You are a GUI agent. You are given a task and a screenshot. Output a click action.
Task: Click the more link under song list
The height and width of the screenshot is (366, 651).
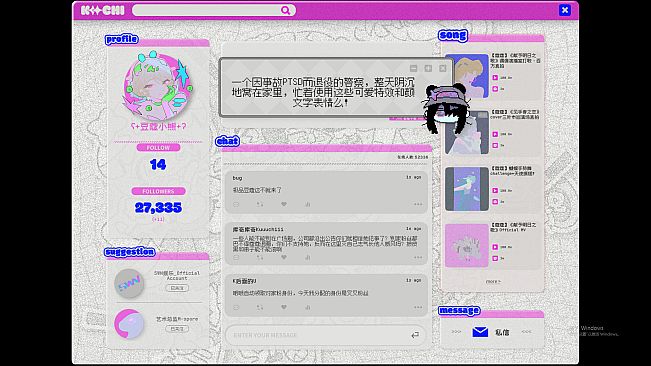click(493, 281)
